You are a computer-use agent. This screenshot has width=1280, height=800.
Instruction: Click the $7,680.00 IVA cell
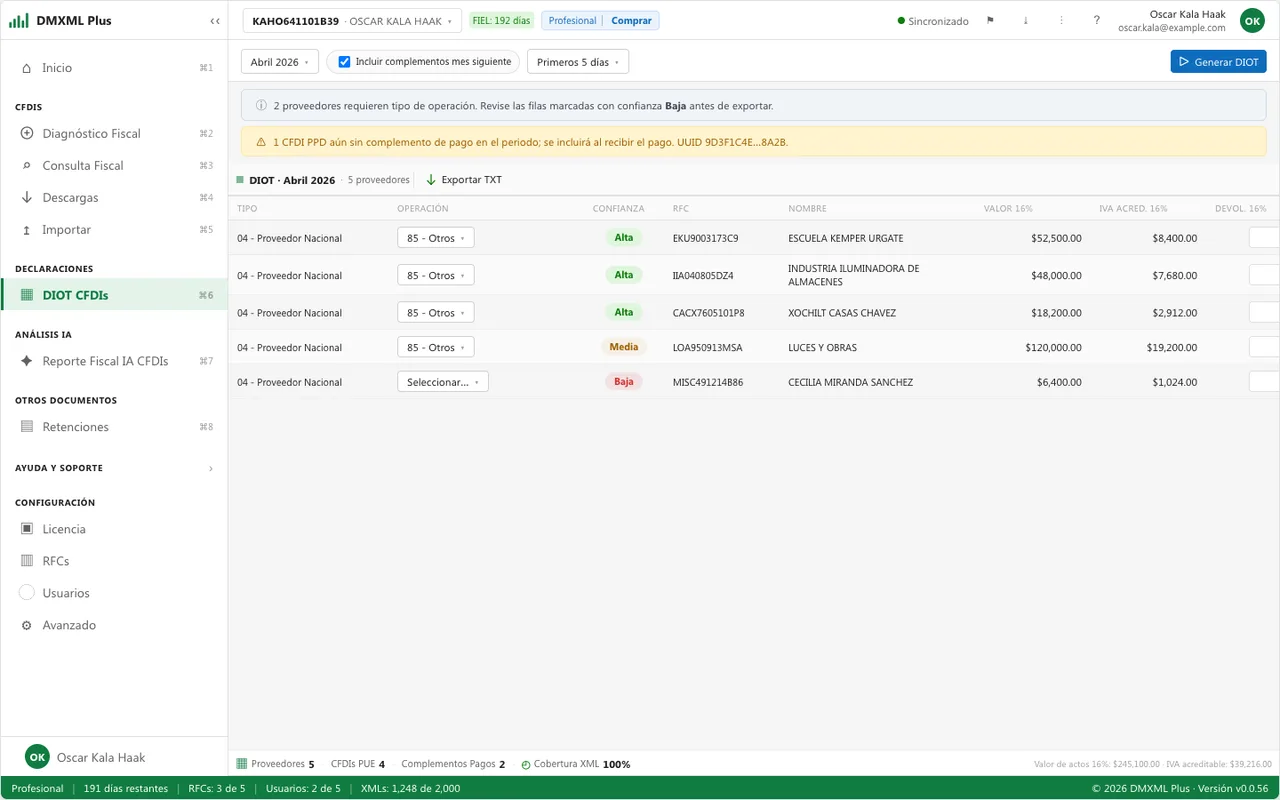(1174, 275)
